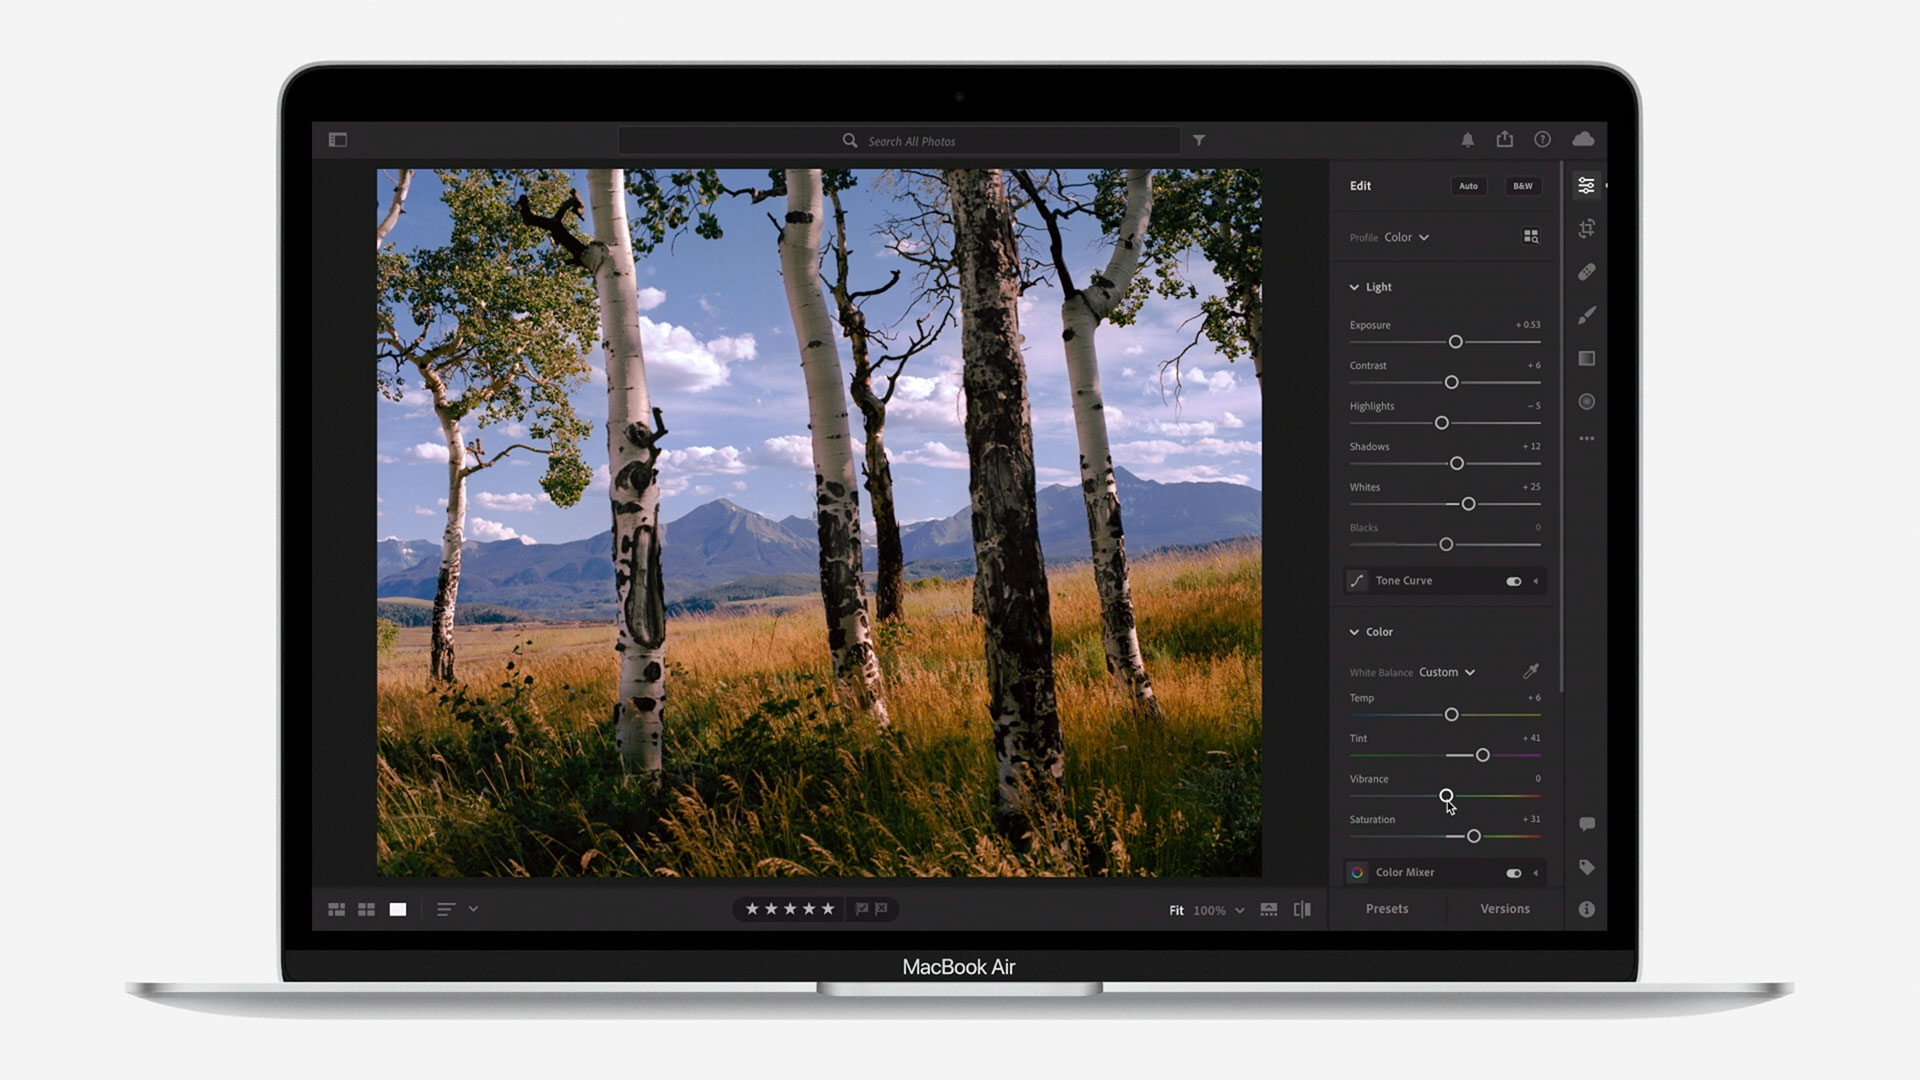Open the Profile Color dropdown
Screen dimensions: 1920x1080
click(x=1406, y=238)
